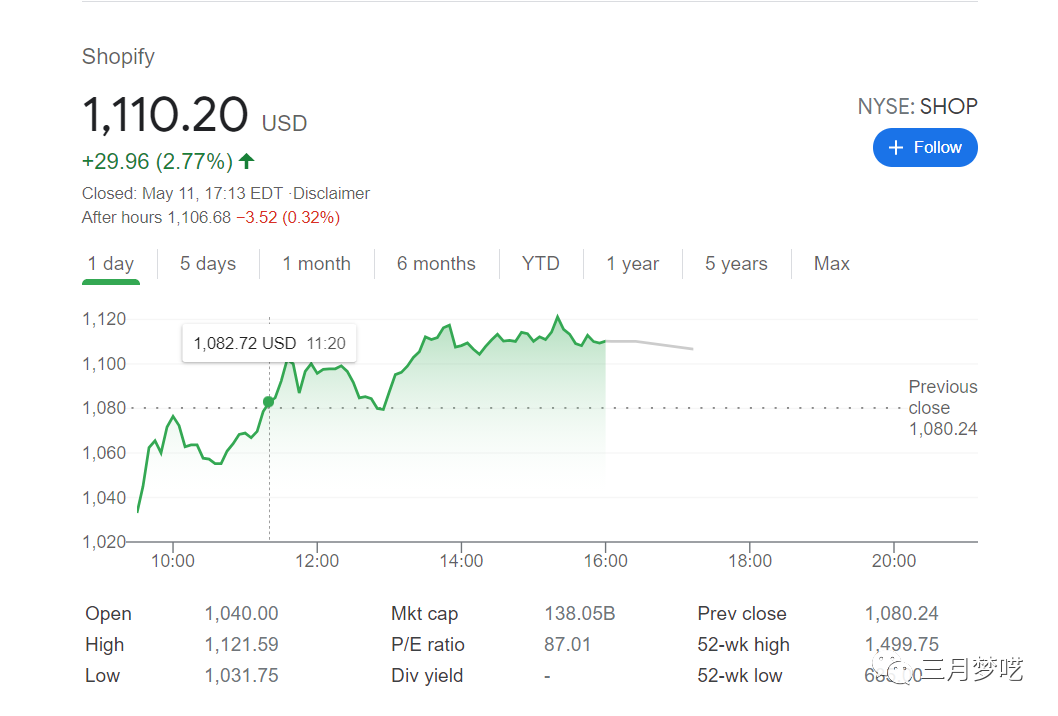Click the plus icon in Follow
The image size is (1058, 716).
(896, 148)
